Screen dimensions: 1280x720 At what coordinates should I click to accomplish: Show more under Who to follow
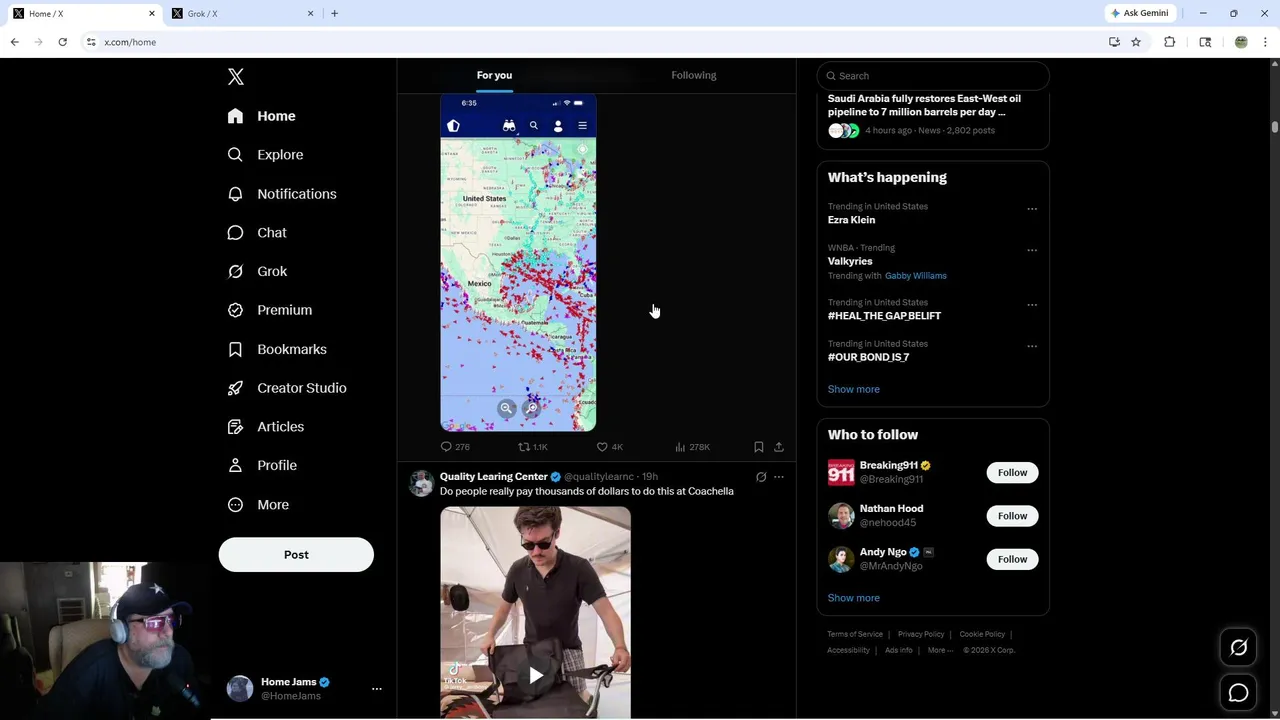853,598
